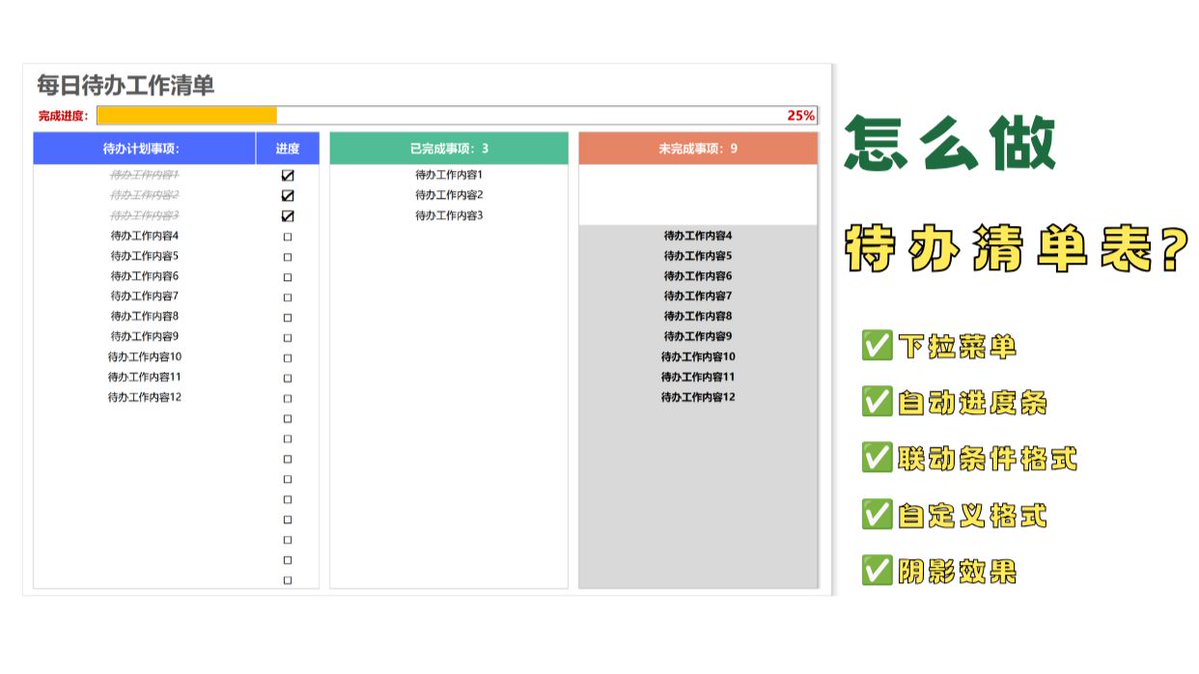Select the 完成进度 label
The image size is (1199, 674).
[63, 116]
